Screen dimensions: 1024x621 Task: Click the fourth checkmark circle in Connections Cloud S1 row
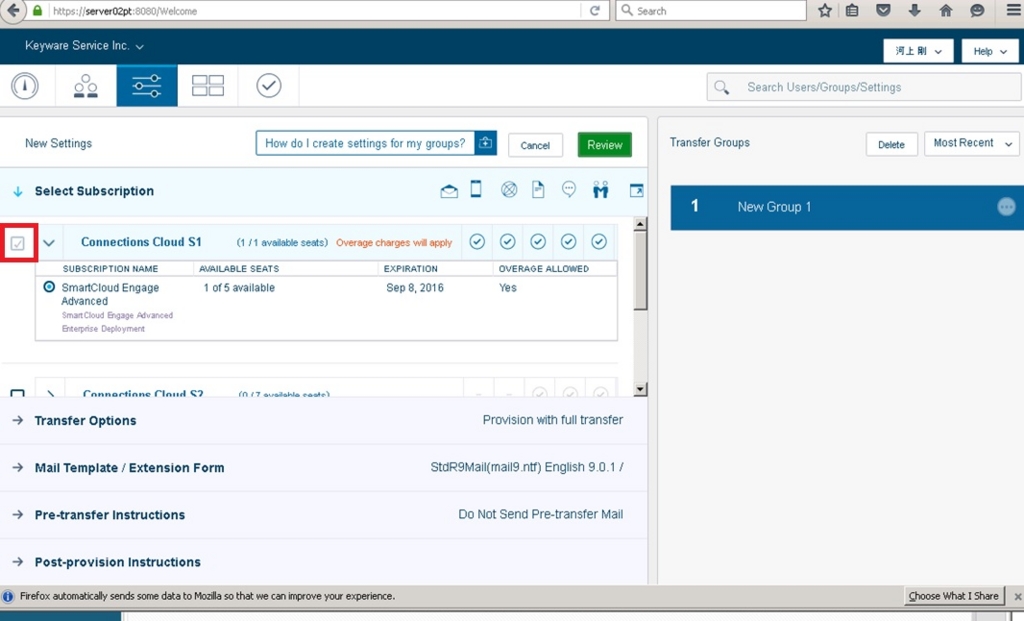click(568, 242)
